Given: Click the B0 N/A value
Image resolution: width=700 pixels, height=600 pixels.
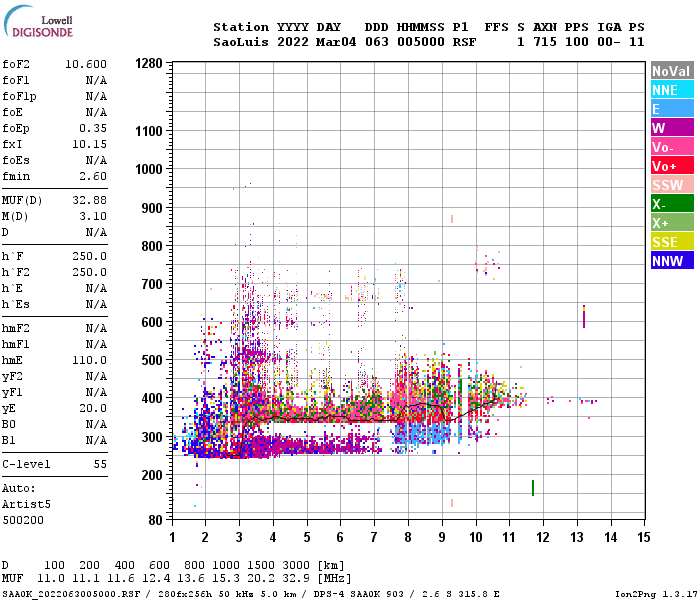Looking at the screenshot, I should (x=96, y=425).
